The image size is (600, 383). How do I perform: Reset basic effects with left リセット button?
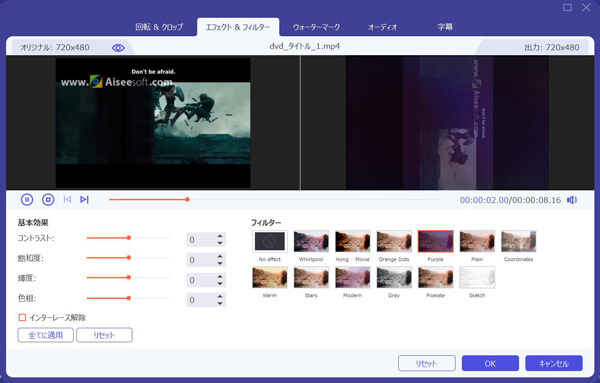click(104, 335)
